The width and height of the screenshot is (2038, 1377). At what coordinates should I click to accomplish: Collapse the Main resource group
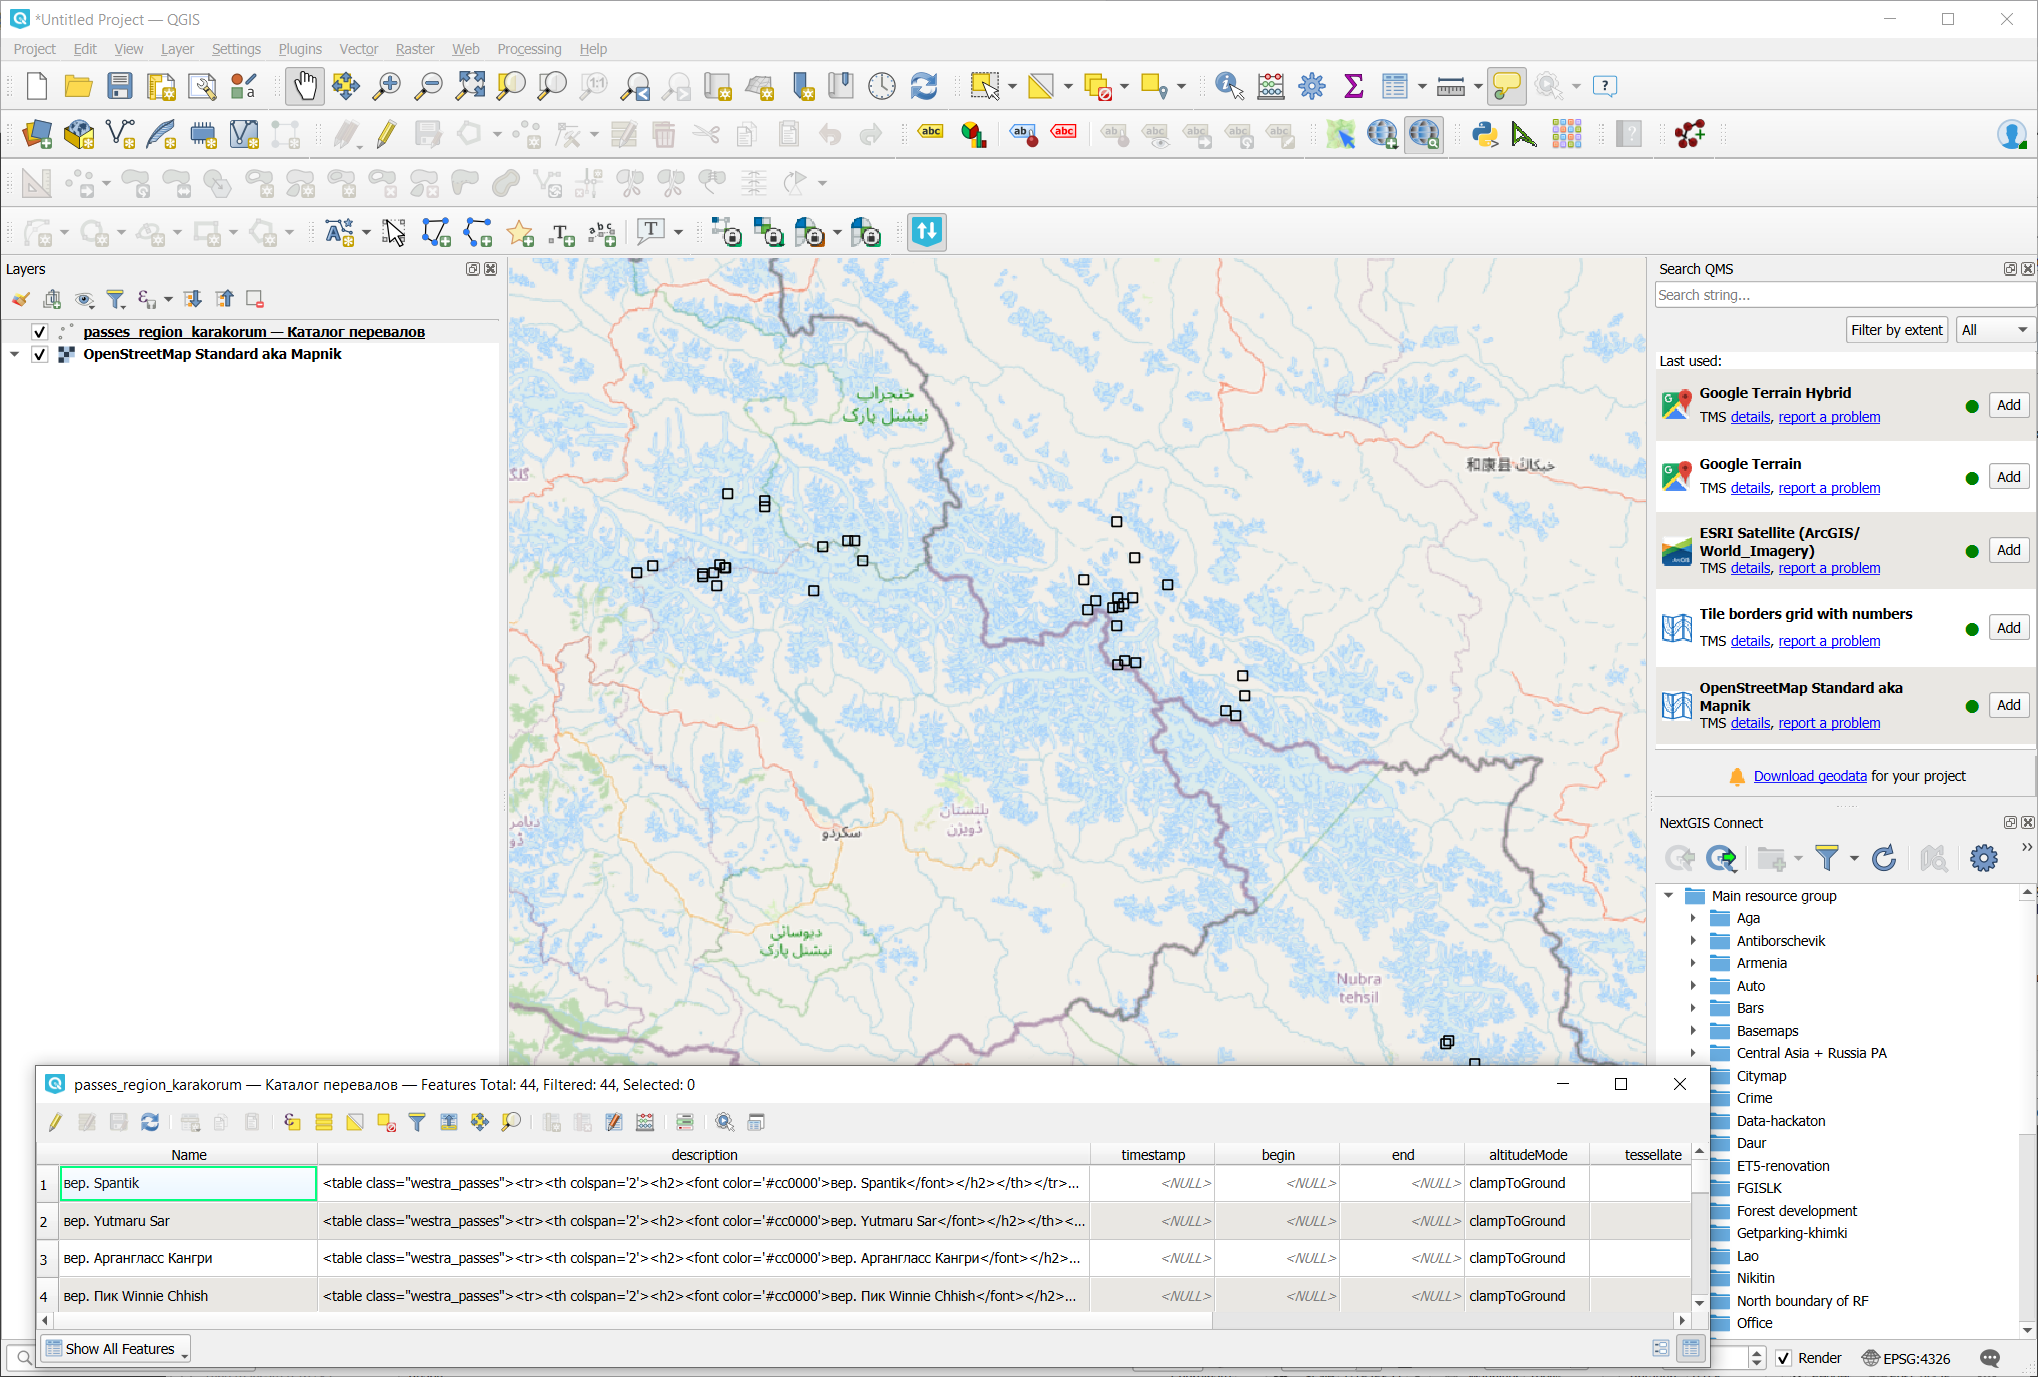tap(1669, 896)
